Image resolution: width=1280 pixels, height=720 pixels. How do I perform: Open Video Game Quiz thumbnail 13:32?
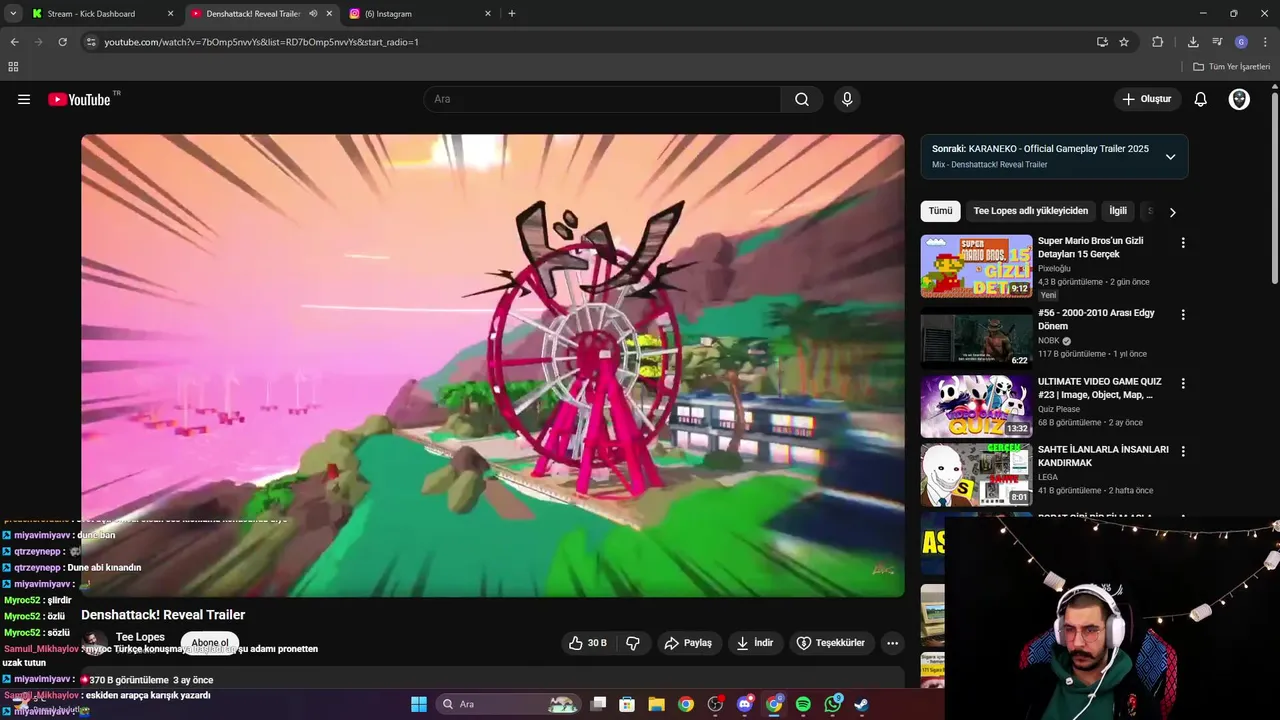coord(976,406)
